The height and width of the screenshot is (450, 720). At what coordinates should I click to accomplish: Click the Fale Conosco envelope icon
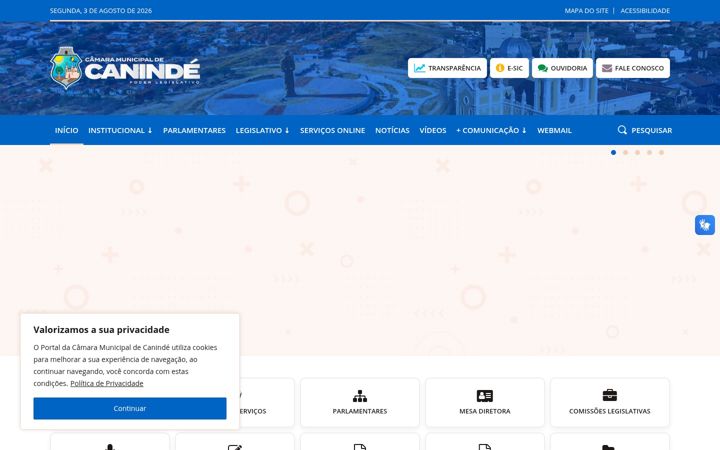pyautogui.click(x=607, y=68)
